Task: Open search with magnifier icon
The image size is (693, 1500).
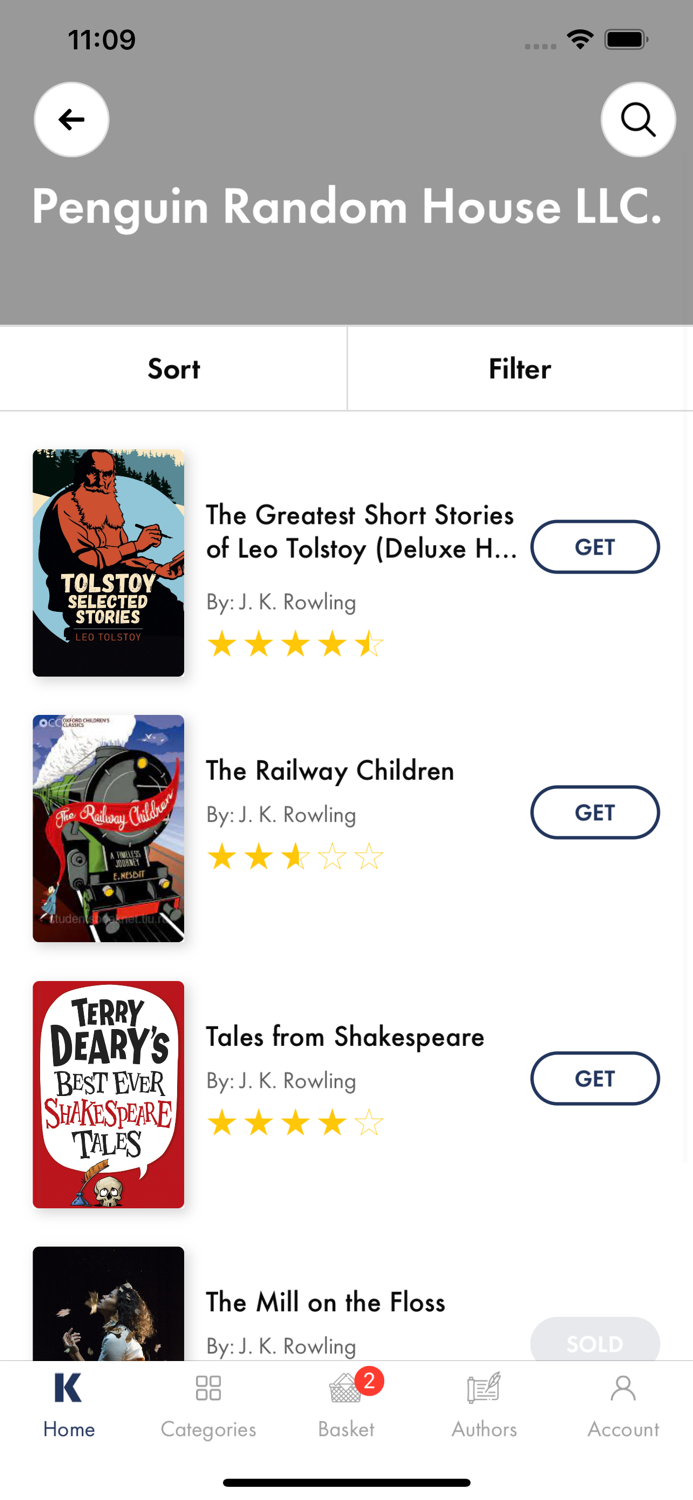Action: [x=638, y=120]
